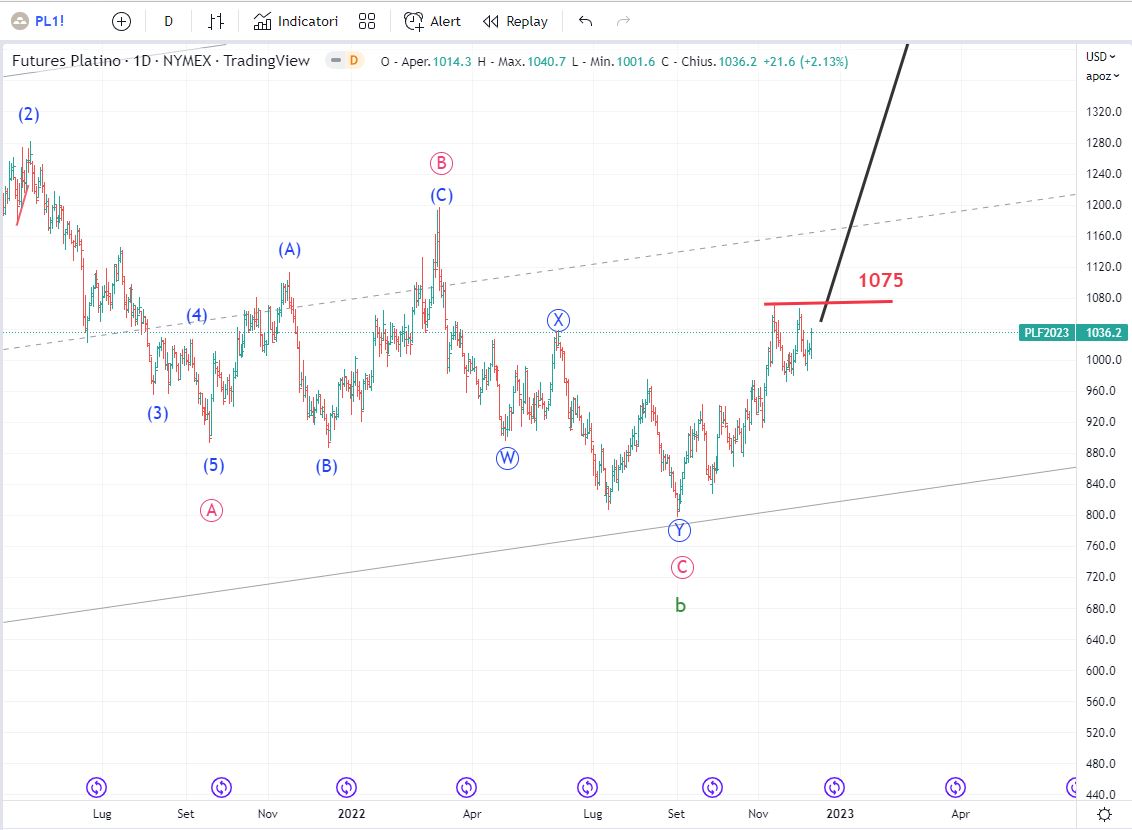Click the PLF2023 price label

click(x=1046, y=333)
